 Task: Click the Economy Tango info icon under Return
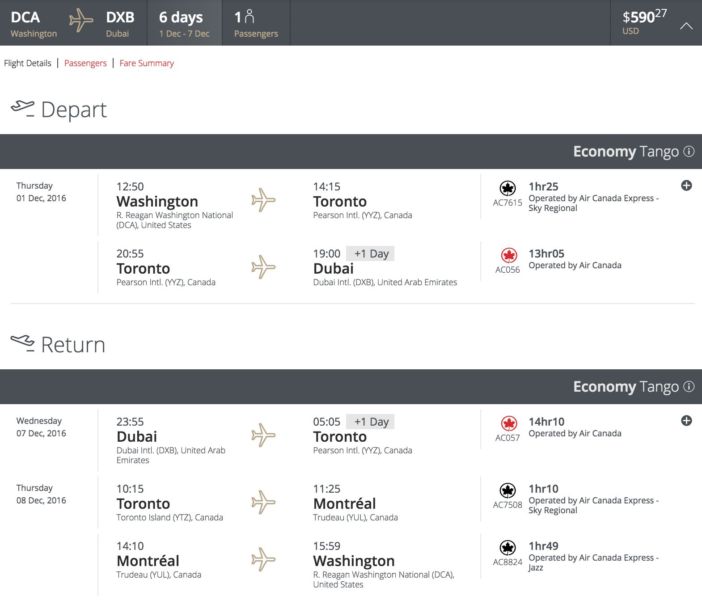[688, 387]
